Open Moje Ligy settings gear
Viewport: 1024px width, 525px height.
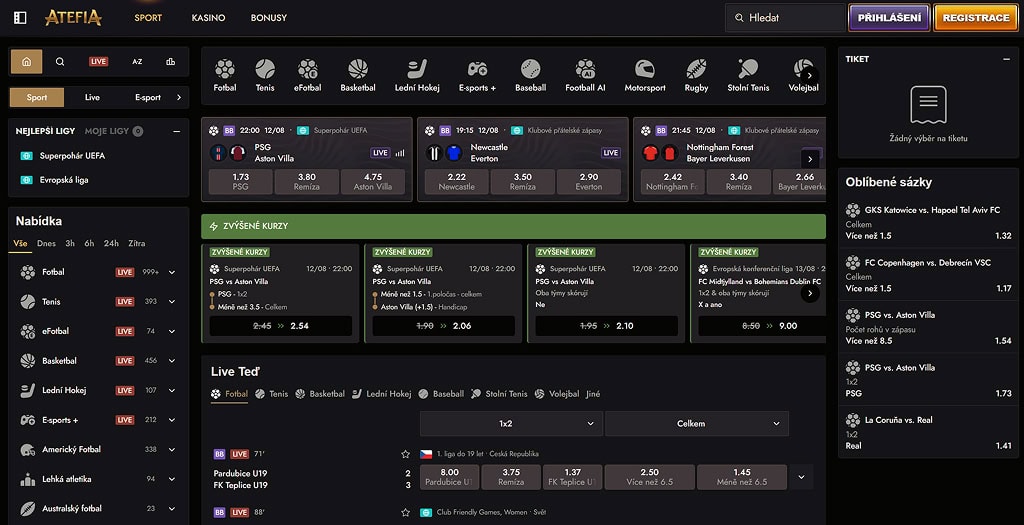click(x=138, y=131)
